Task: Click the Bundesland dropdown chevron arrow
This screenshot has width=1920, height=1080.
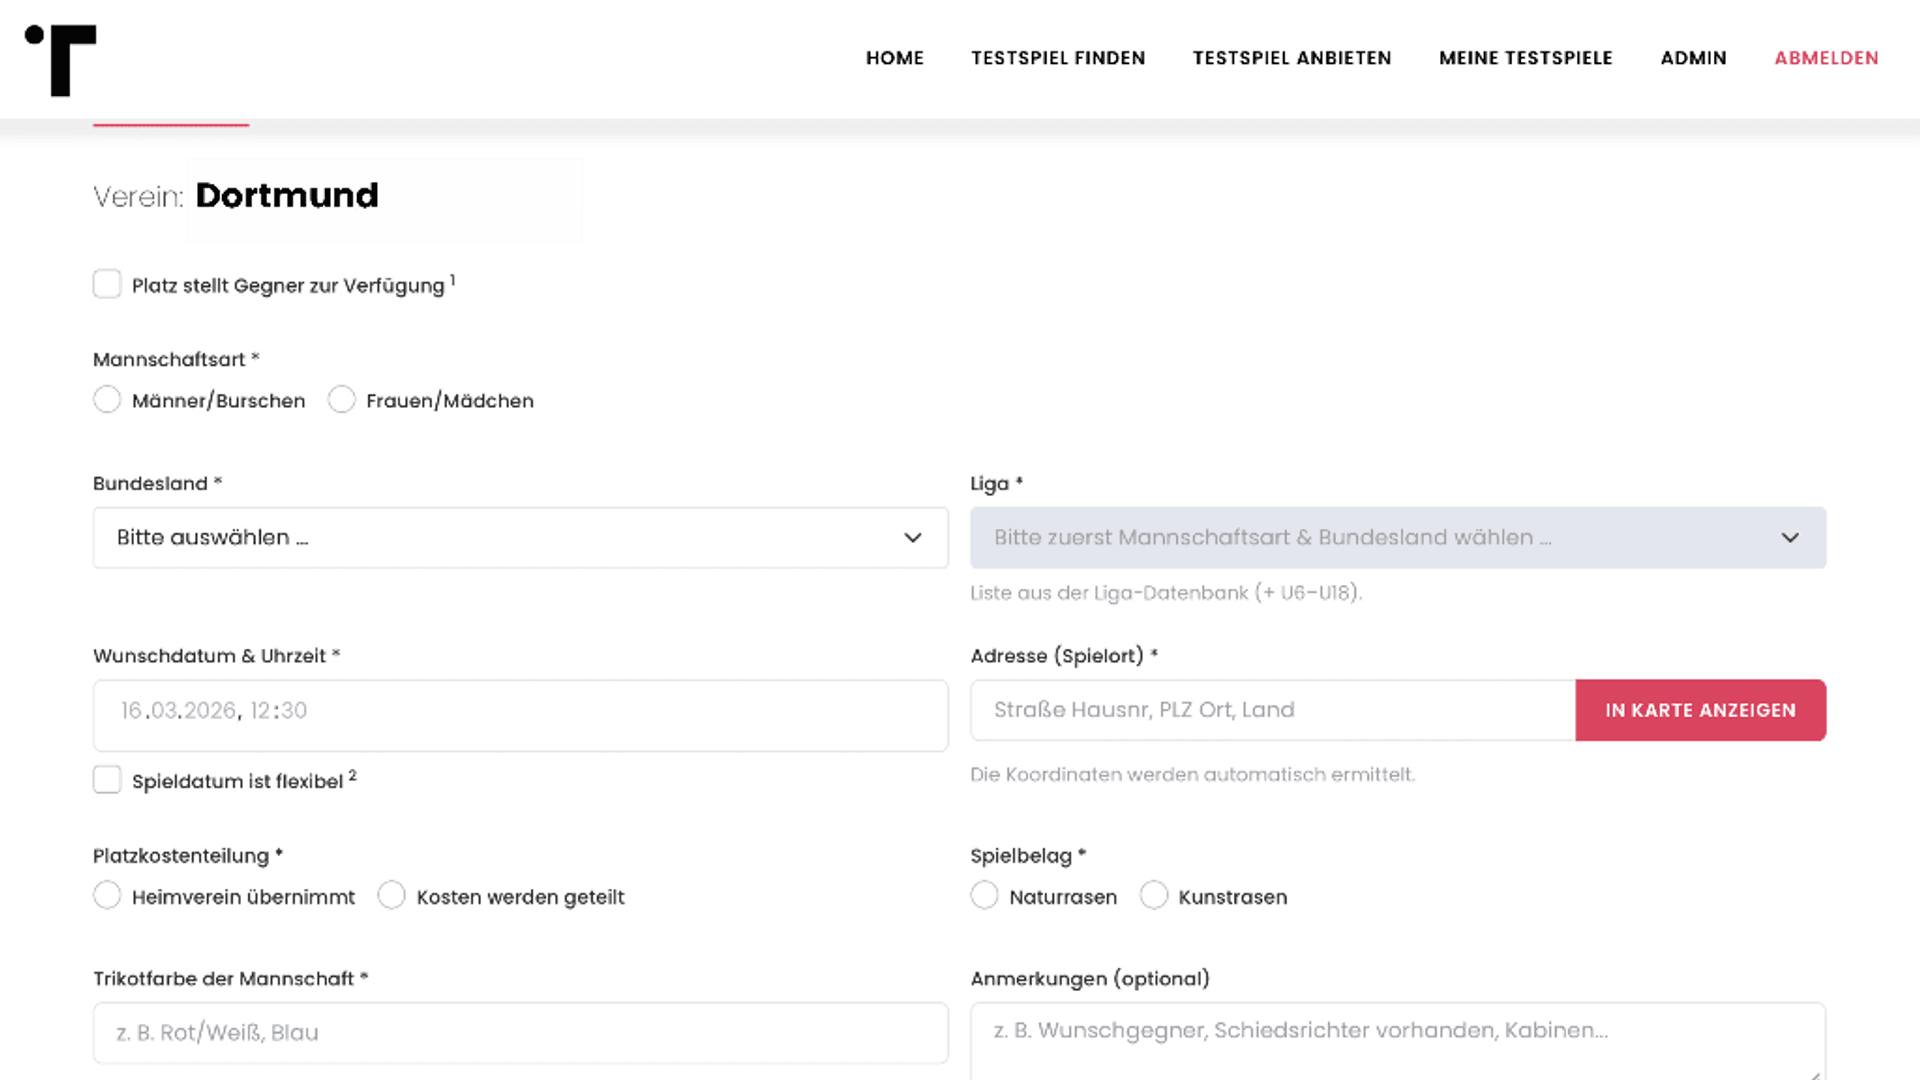Action: click(912, 538)
